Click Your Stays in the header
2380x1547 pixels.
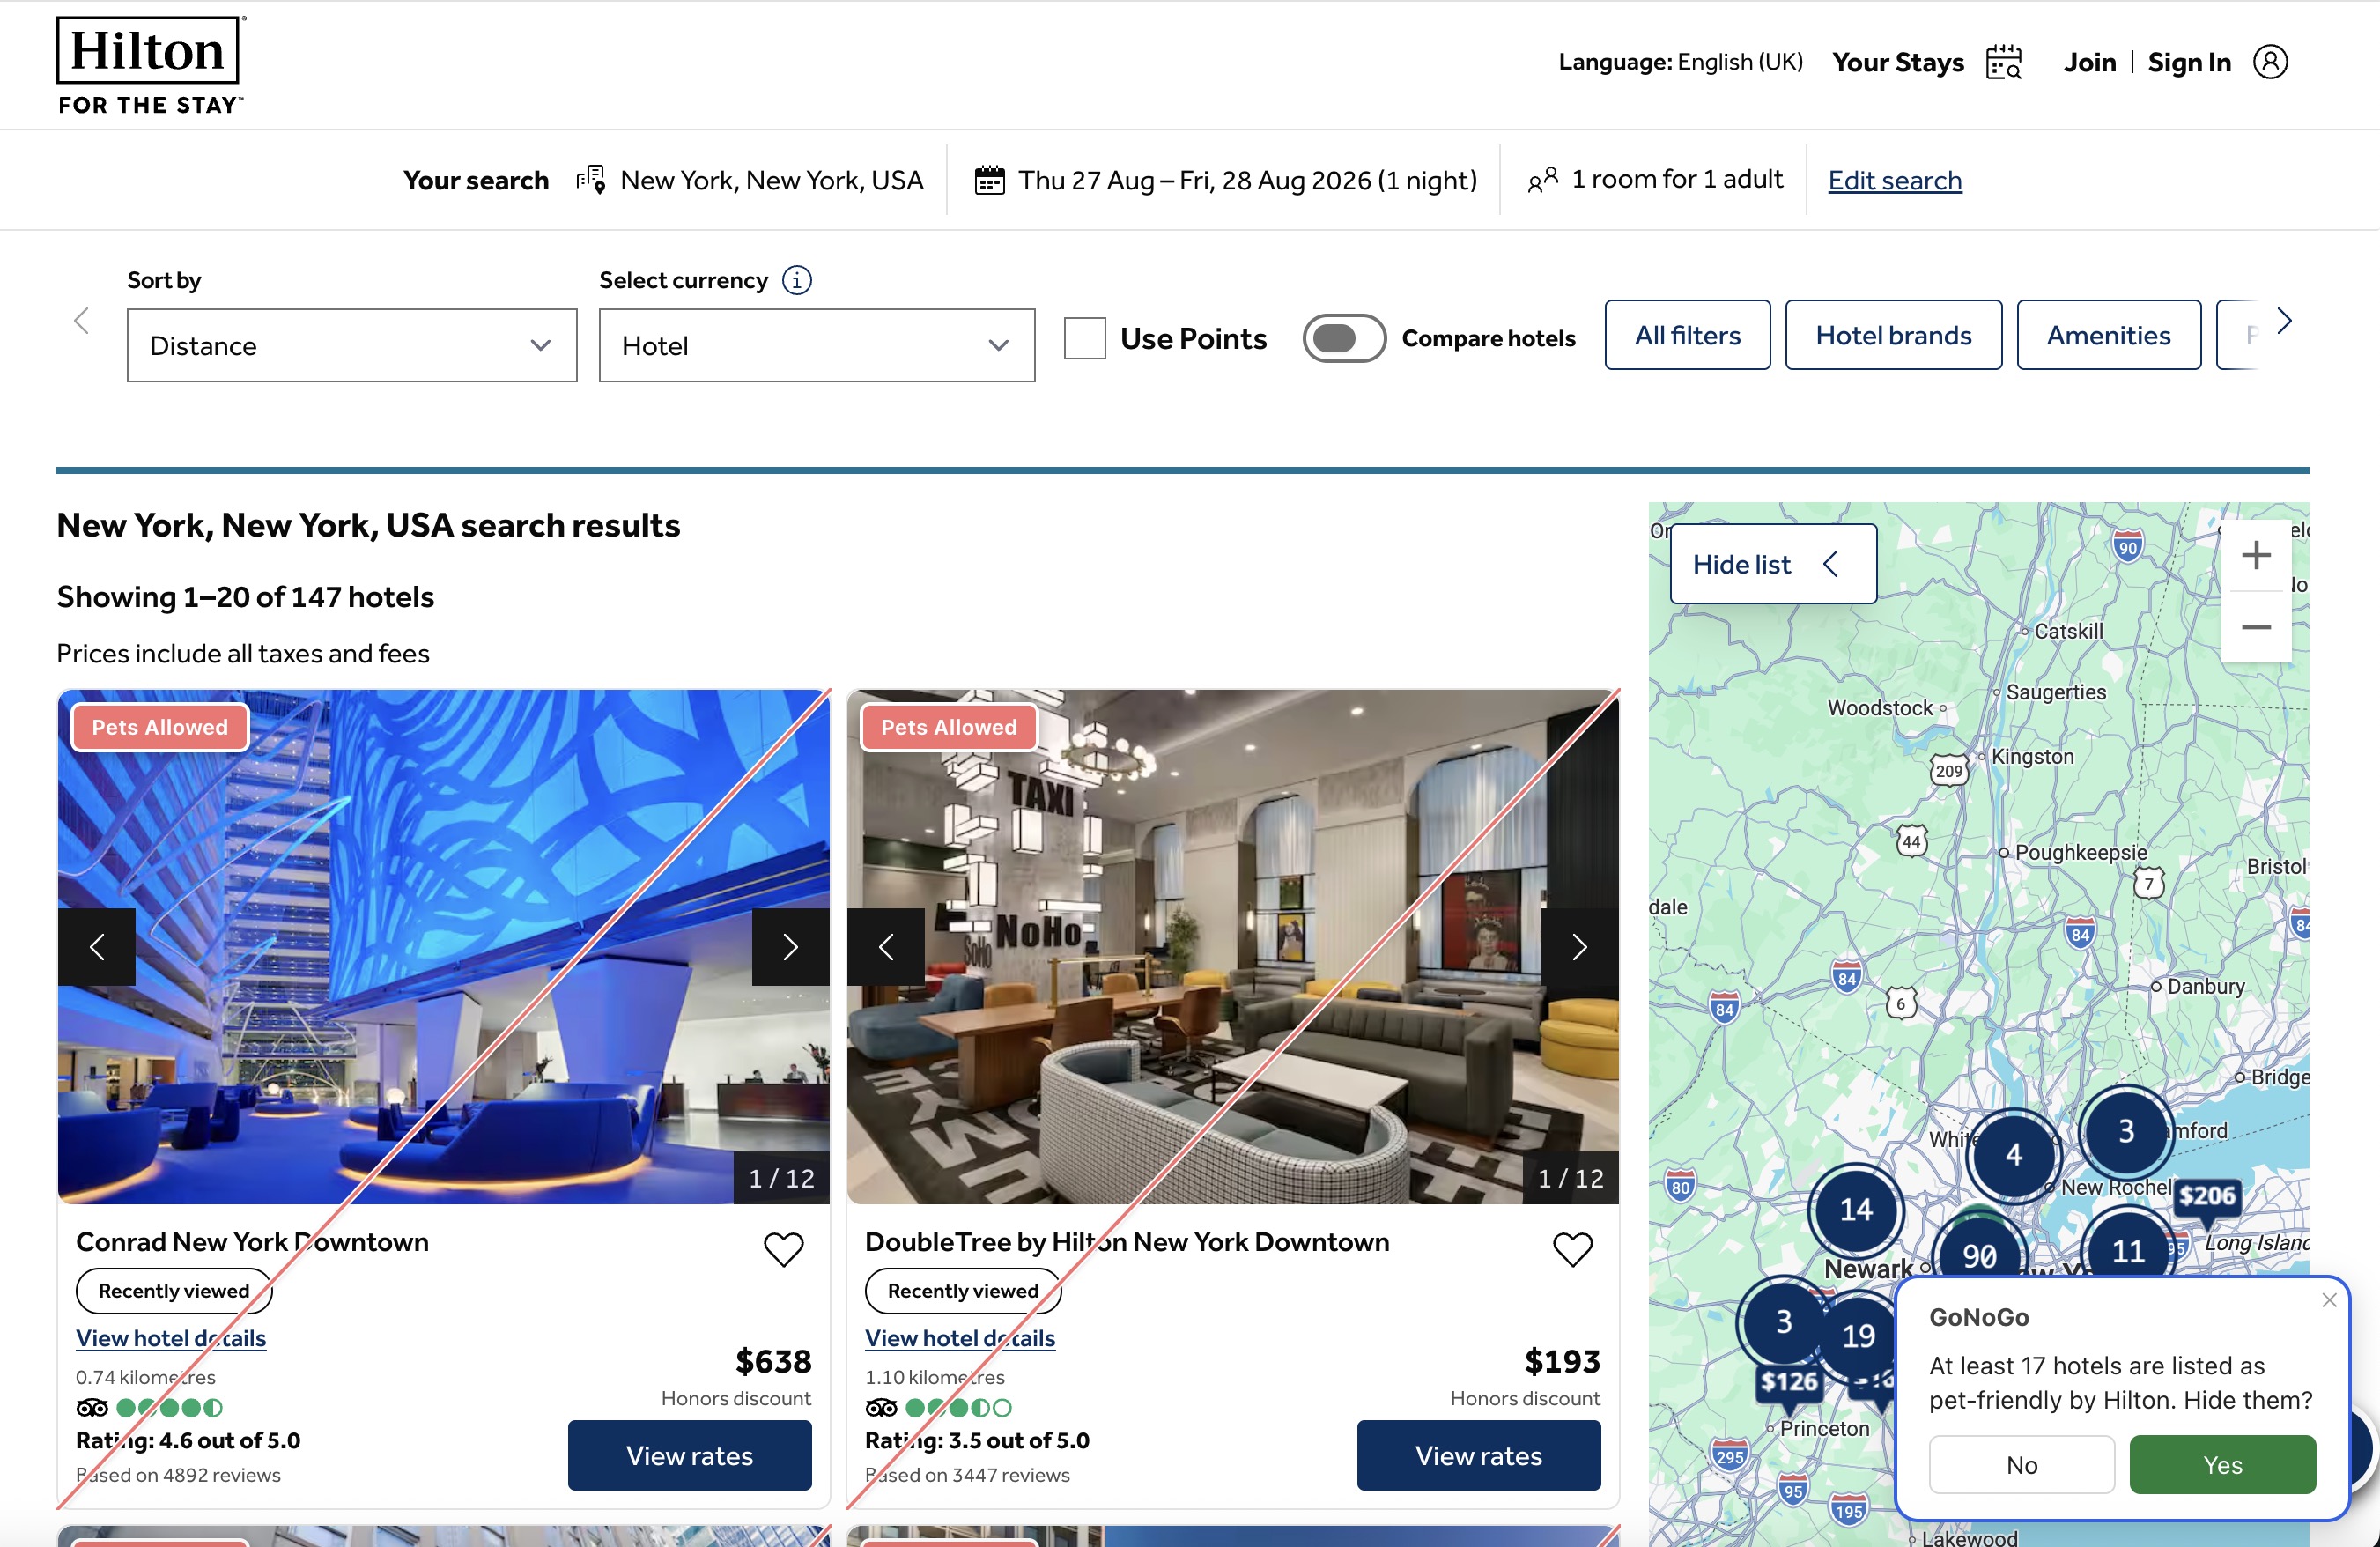(x=1897, y=62)
